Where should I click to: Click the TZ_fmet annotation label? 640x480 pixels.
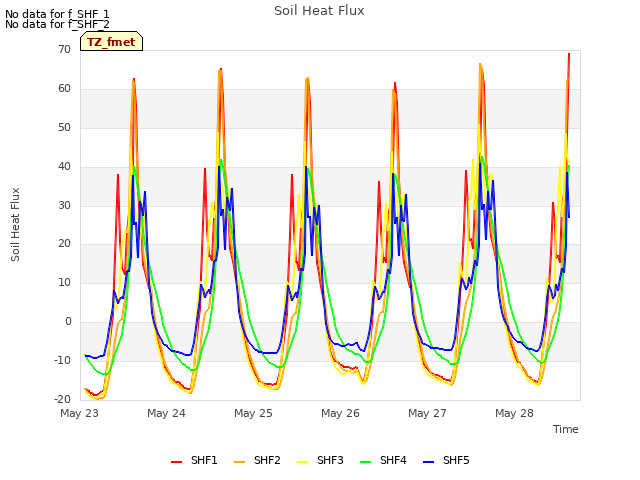(x=111, y=42)
